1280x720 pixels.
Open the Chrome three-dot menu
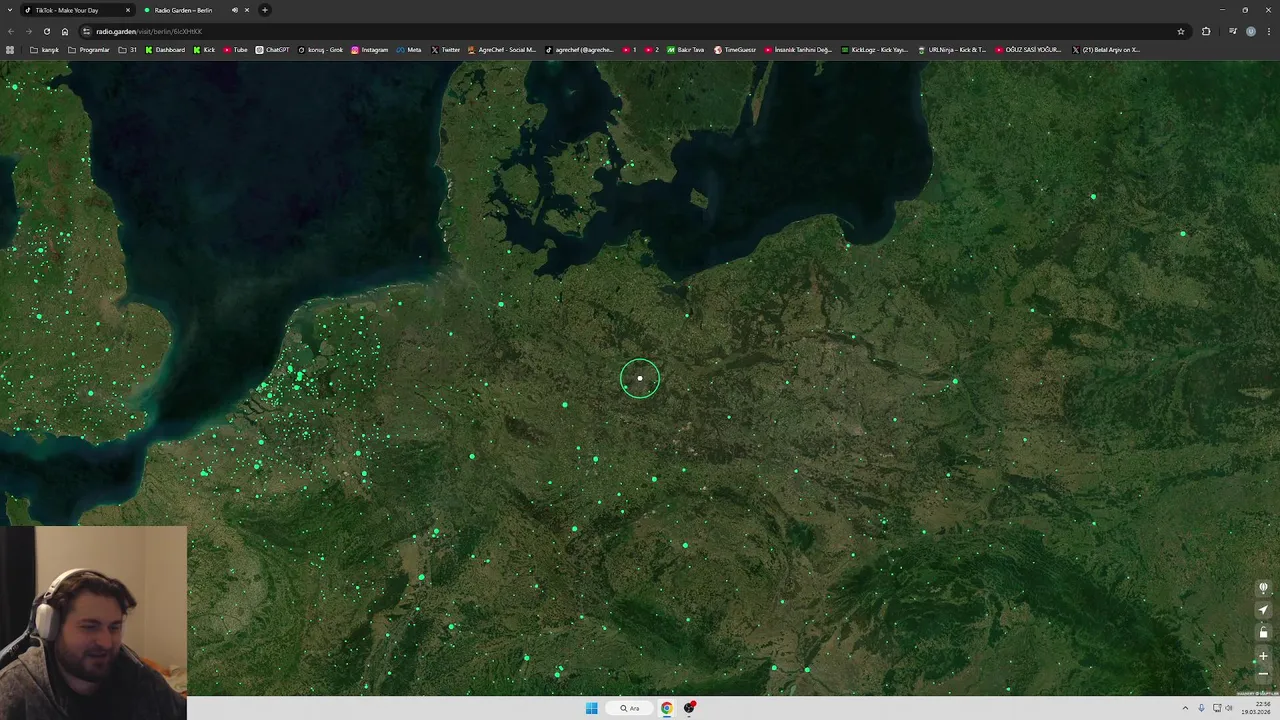coord(1269,31)
